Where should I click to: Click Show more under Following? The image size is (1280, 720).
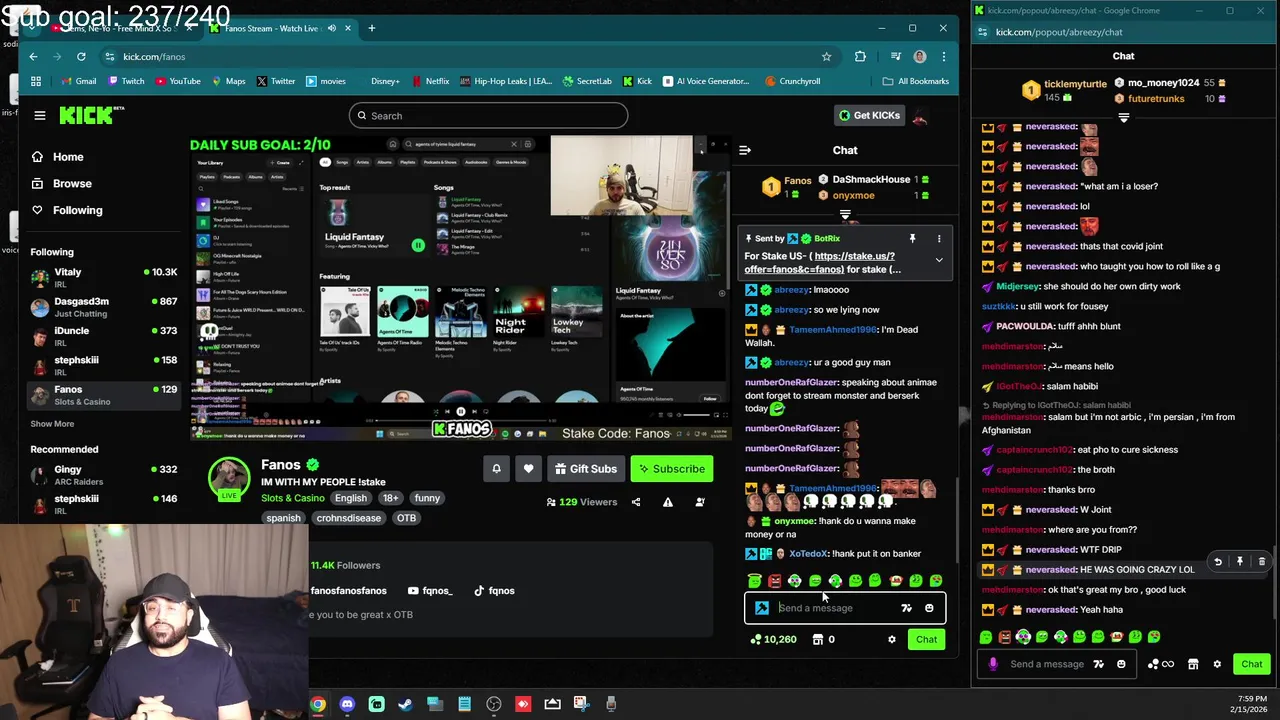(x=52, y=424)
